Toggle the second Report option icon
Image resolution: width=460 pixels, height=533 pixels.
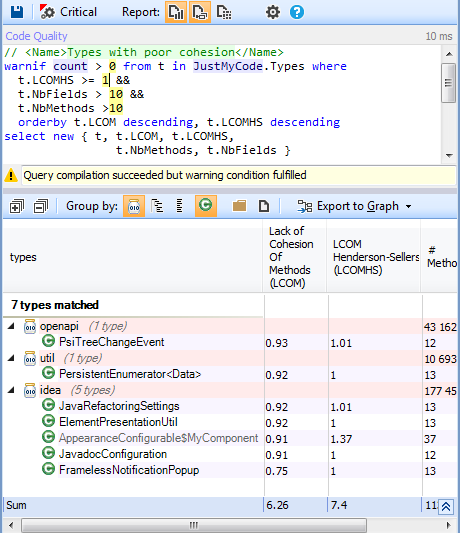200,12
